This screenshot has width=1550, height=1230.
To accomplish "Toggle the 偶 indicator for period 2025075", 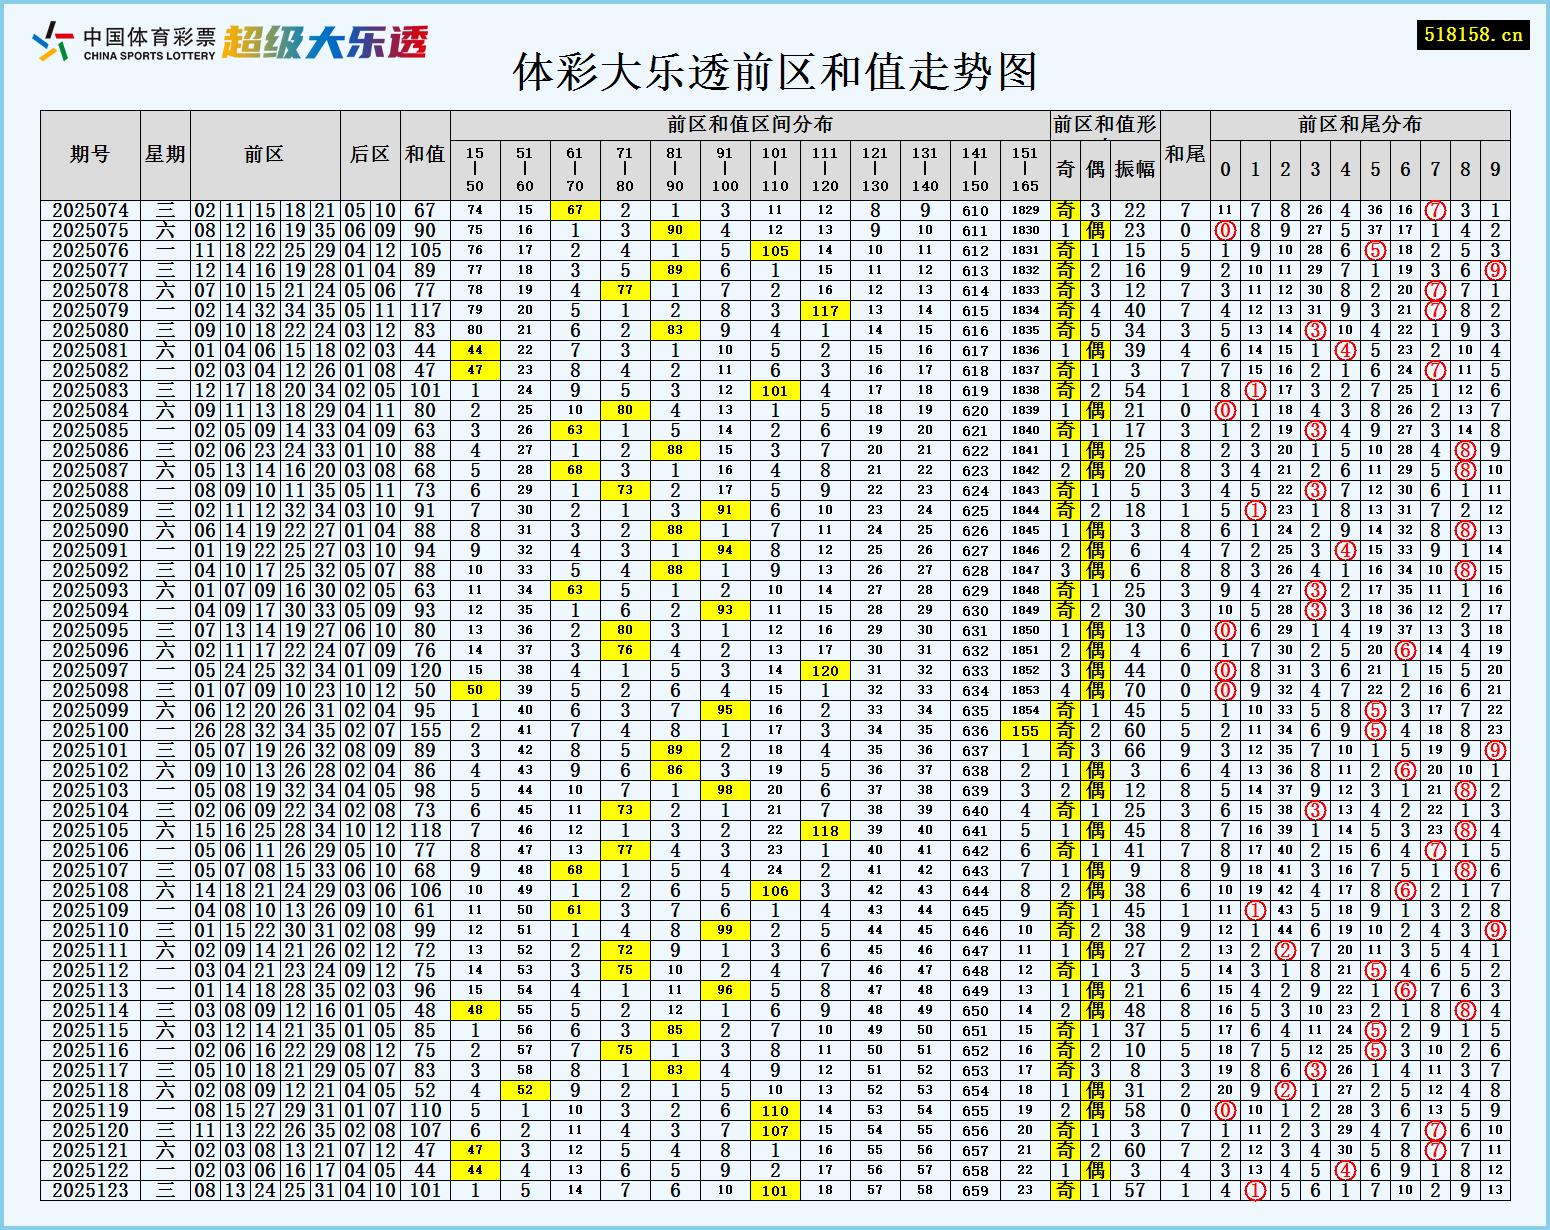I will click(x=1096, y=230).
